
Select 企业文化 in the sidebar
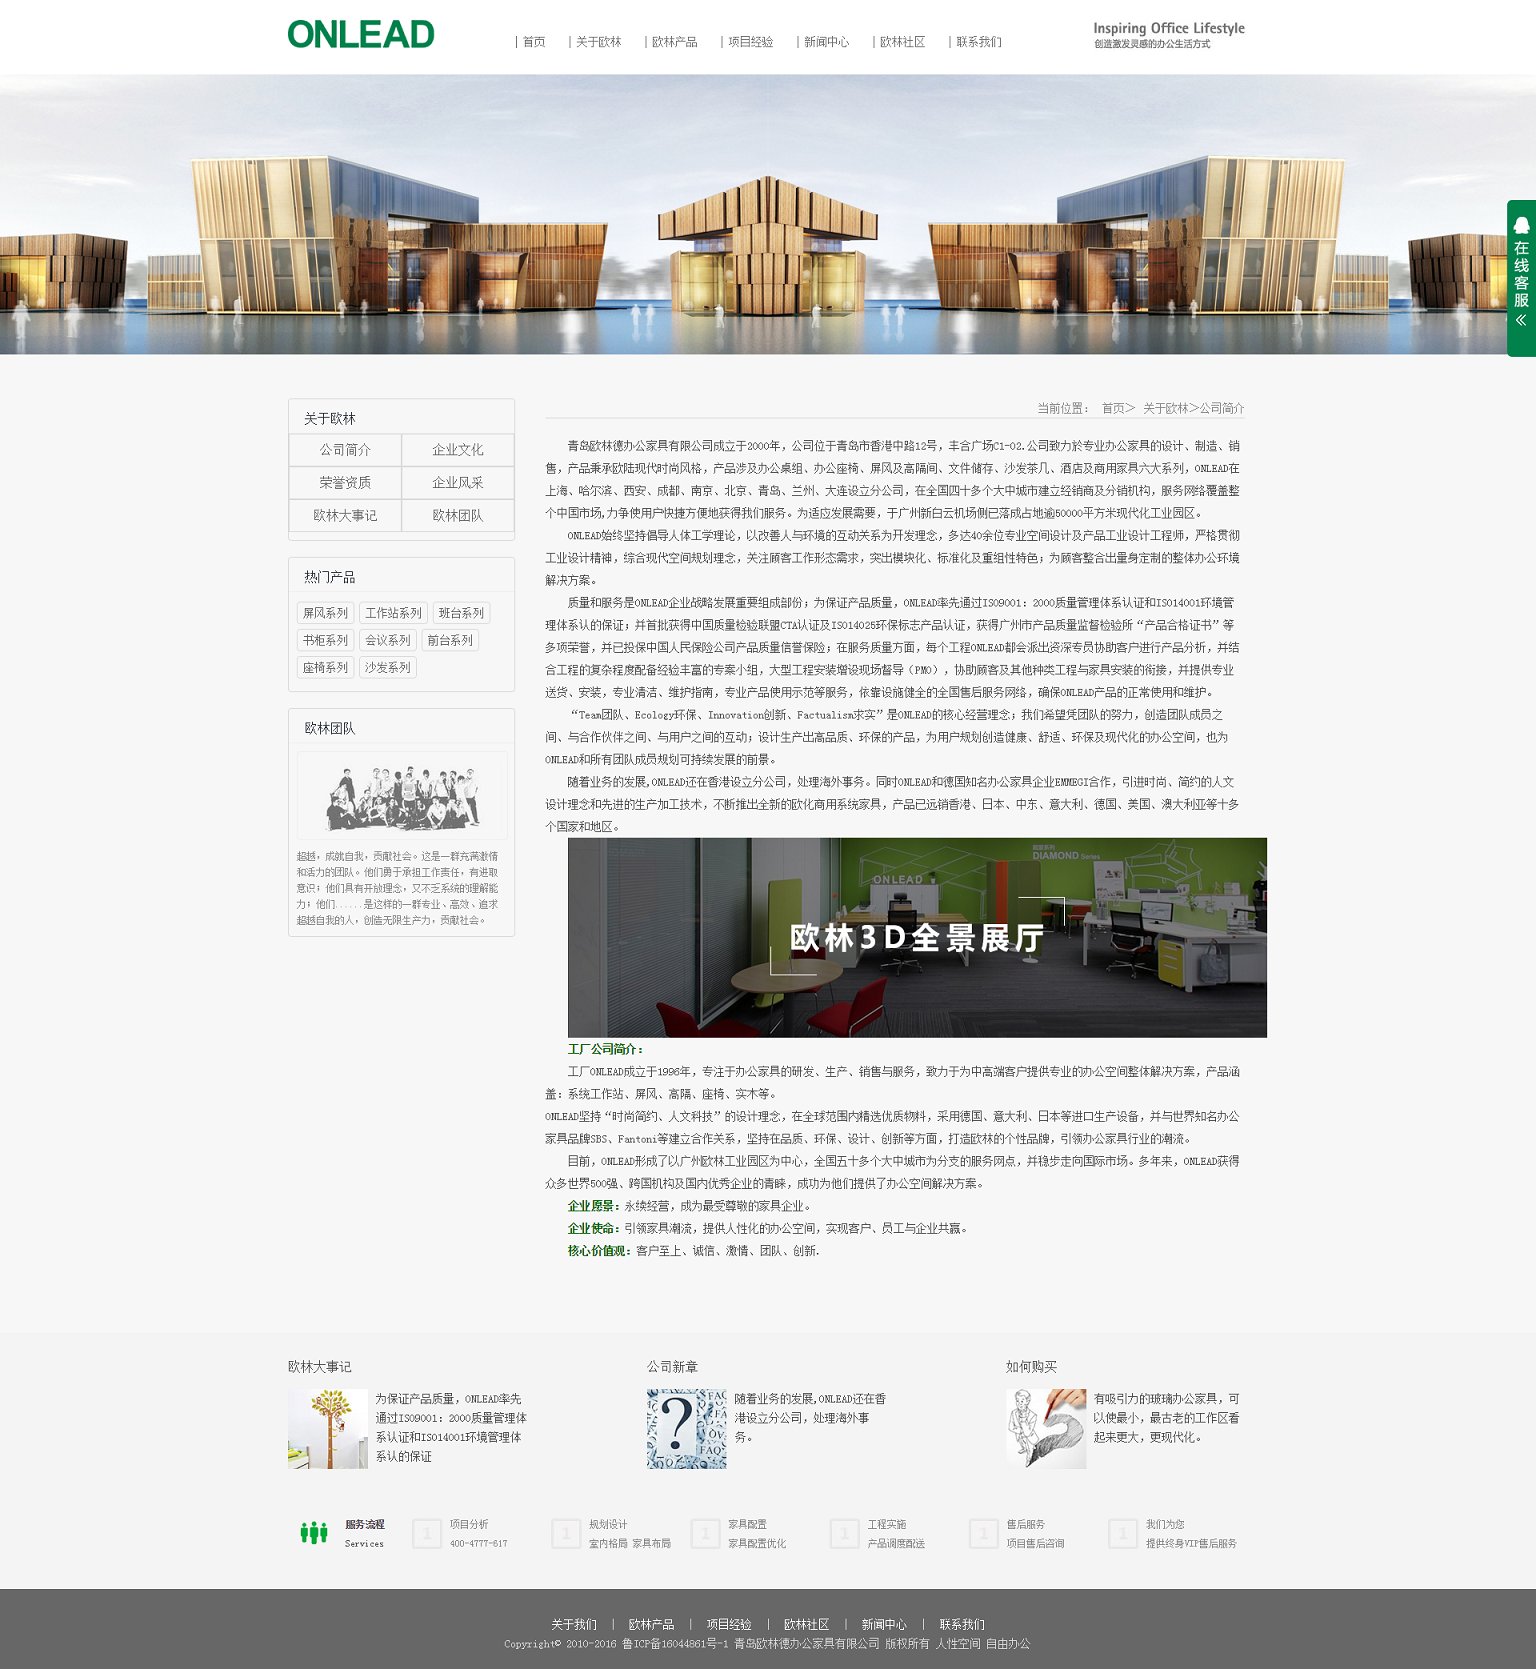pyautogui.click(x=458, y=450)
